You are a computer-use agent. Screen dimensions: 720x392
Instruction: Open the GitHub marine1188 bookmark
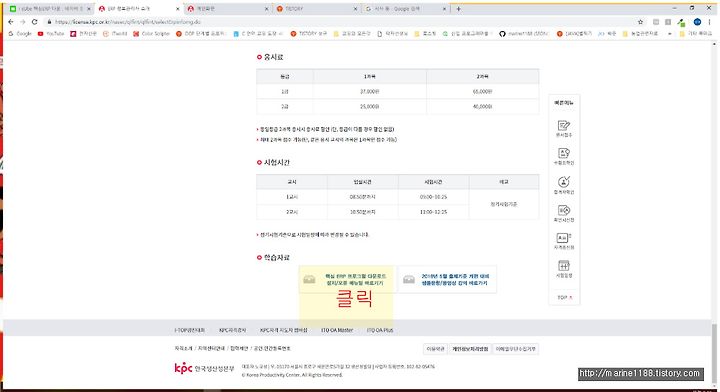click(524, 34)
